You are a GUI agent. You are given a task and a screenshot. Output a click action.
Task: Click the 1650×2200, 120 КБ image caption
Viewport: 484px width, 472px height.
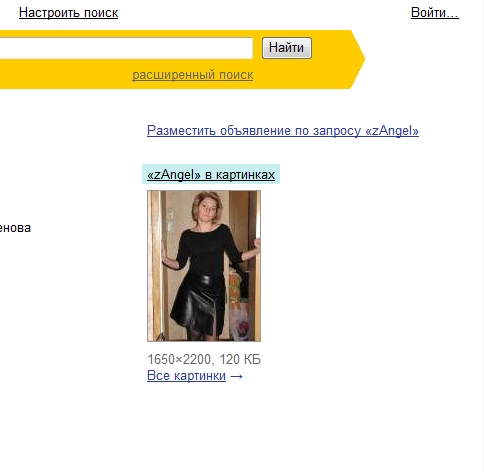[x=204, y=359]
